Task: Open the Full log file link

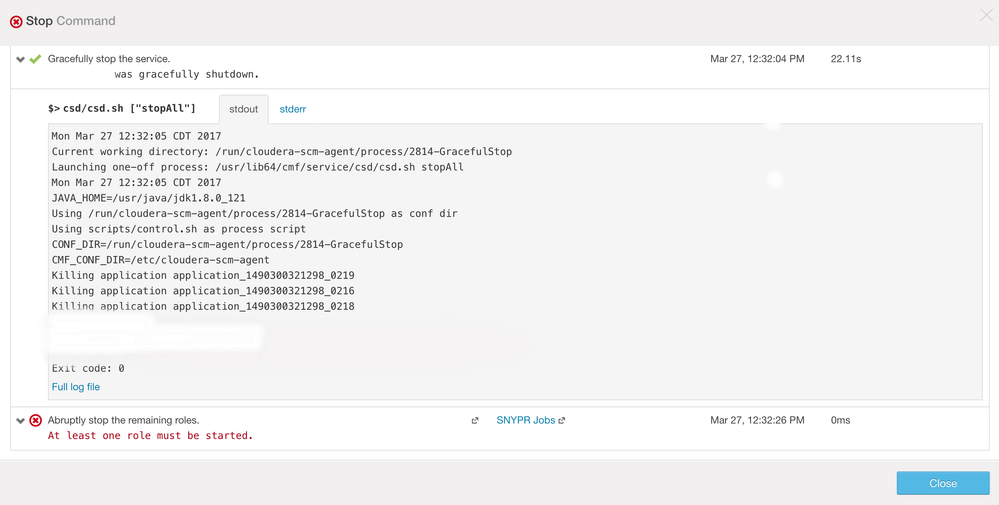Action: (x=76, y=387)
